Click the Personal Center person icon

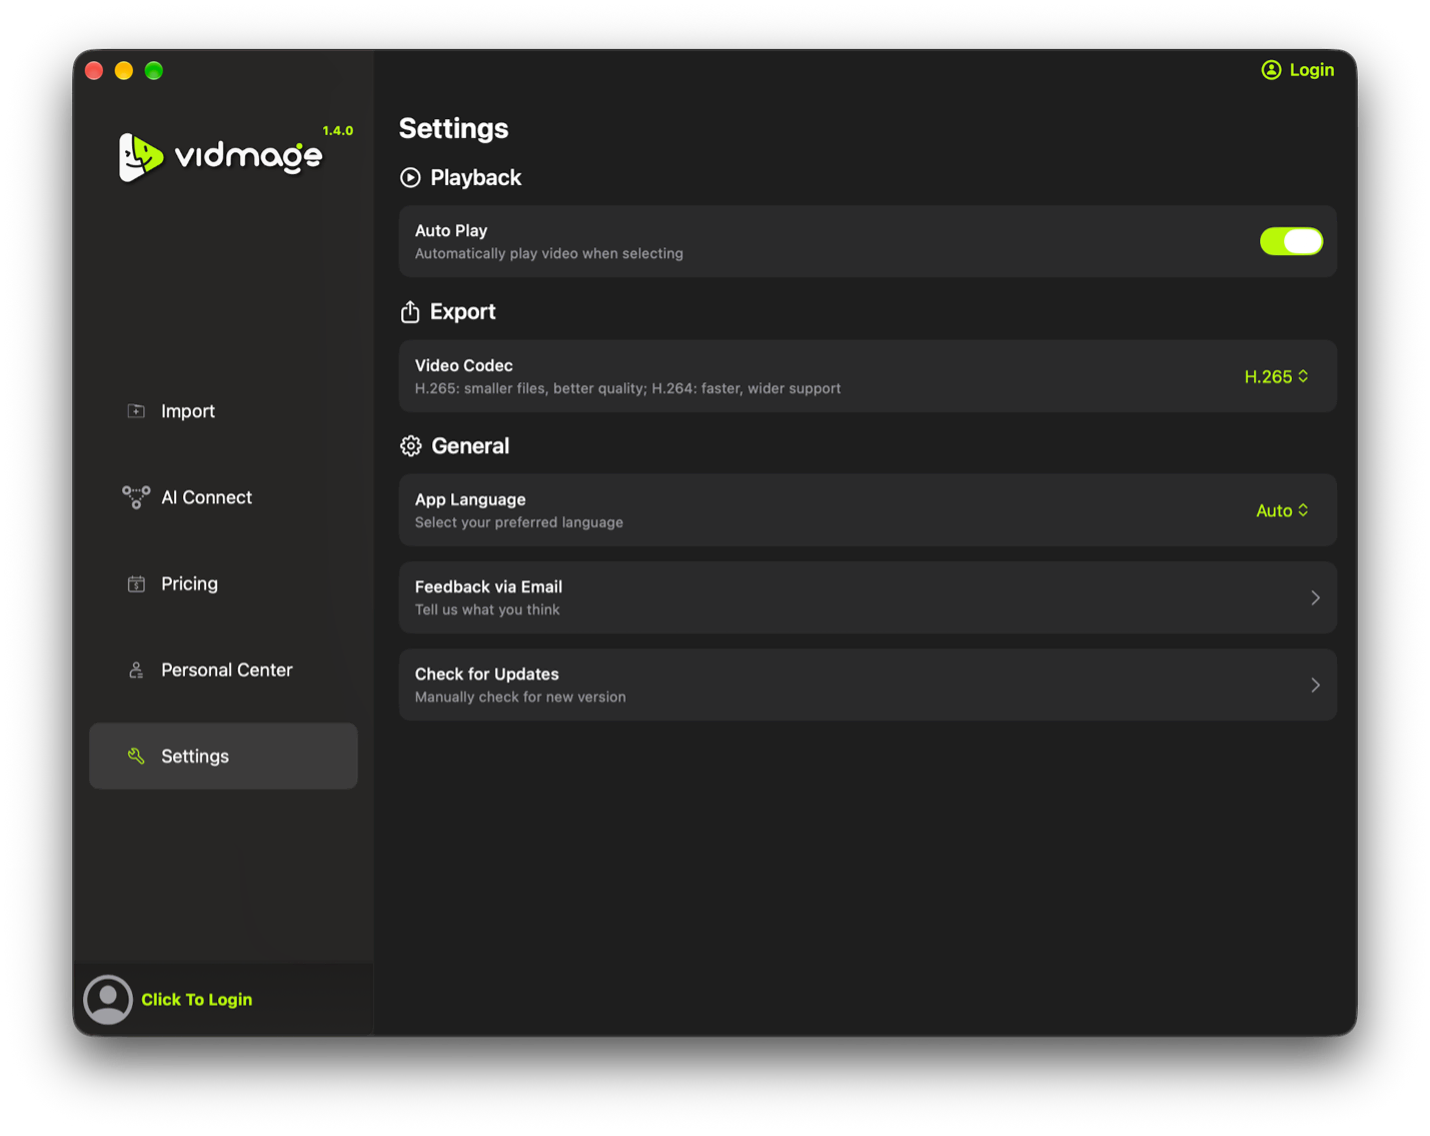(x=136, y=670)
